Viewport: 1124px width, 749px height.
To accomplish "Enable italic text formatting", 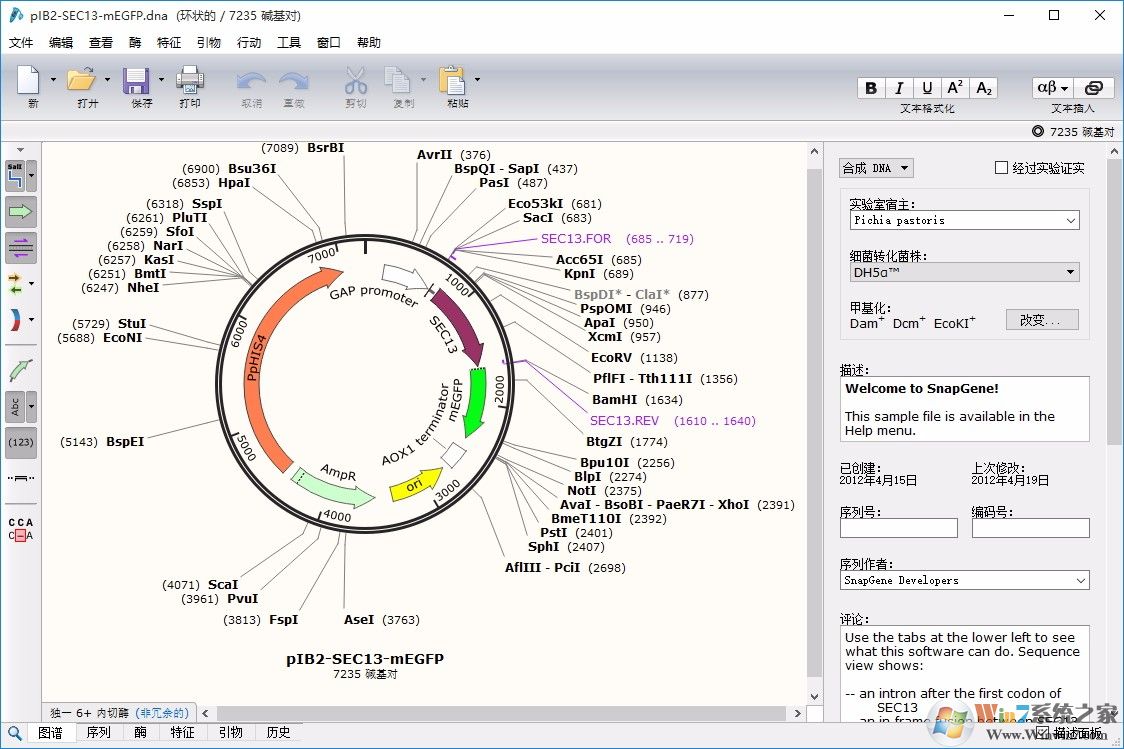I will 899,87.
